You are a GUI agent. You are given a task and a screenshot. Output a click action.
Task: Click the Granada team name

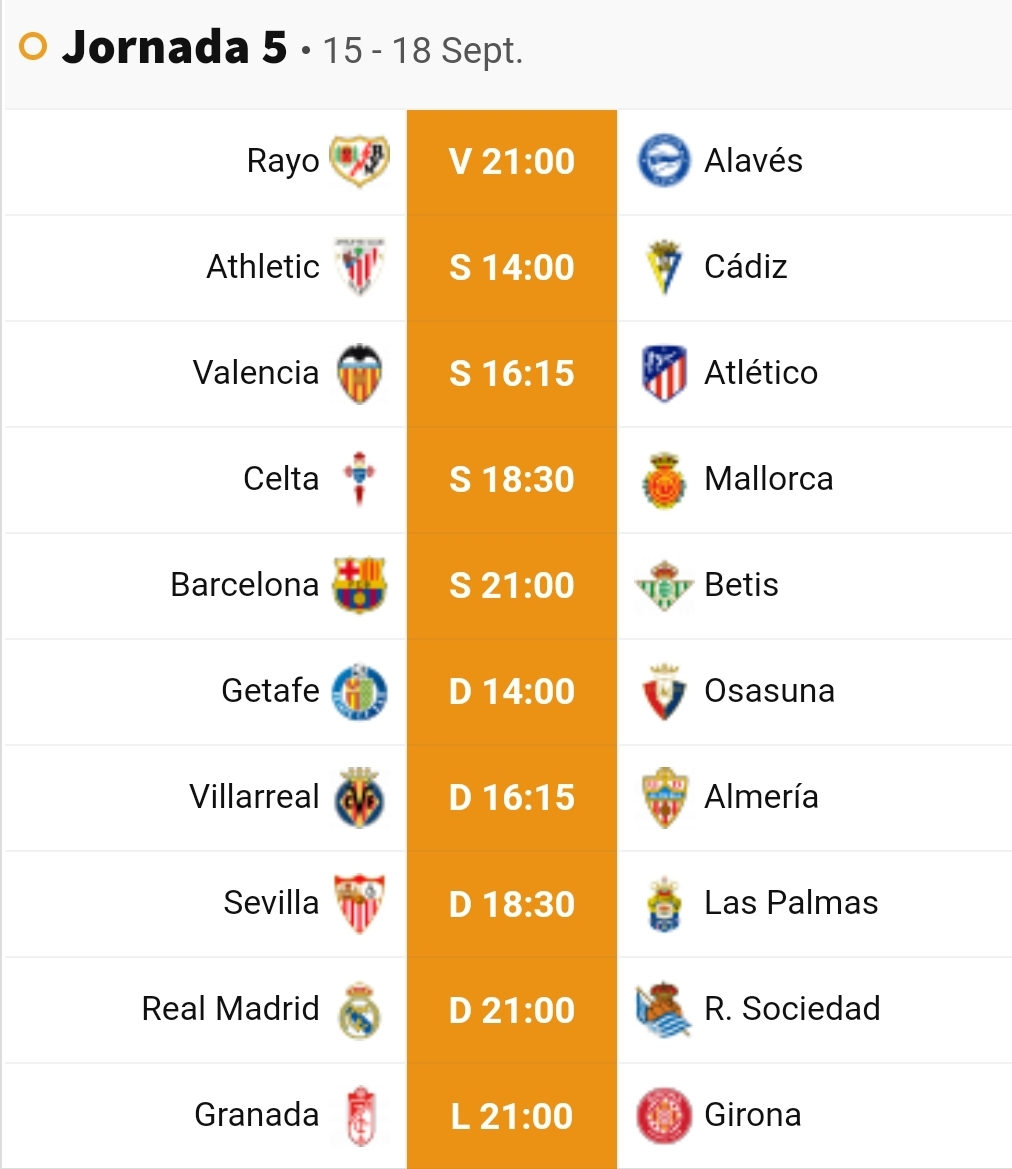(x=257, y=1115)
